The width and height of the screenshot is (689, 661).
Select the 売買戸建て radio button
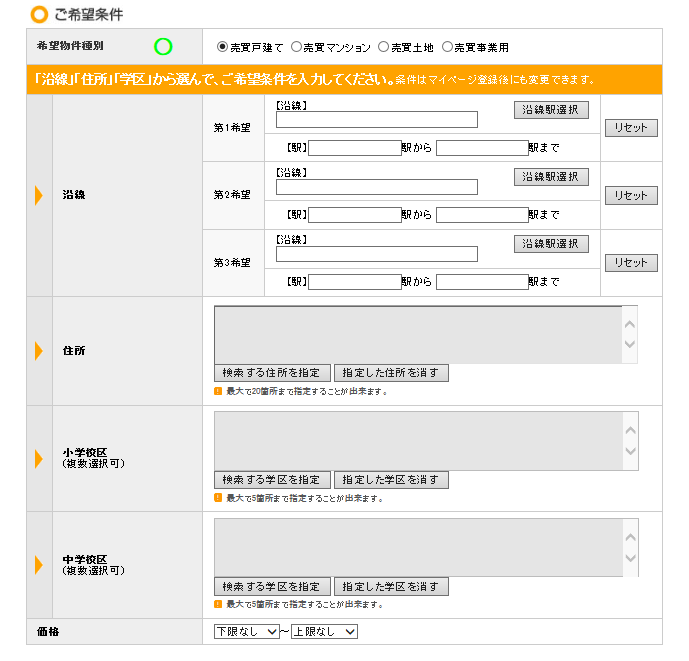point(222,47)
